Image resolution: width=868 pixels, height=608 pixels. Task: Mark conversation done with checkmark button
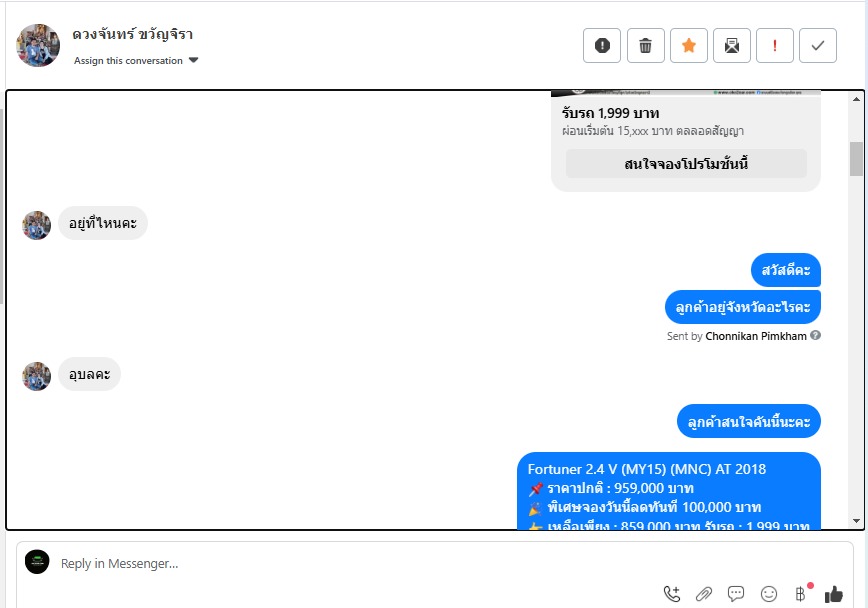[x=818, y=45]
